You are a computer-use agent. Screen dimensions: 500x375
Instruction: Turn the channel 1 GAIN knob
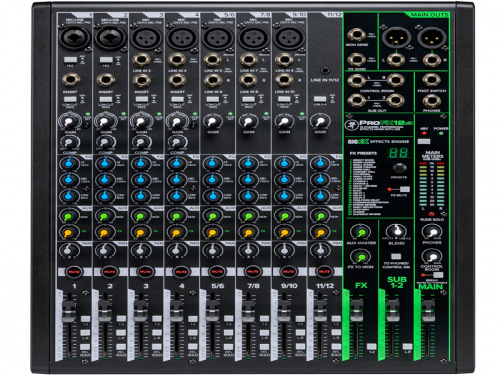click(x=69, y=122)
